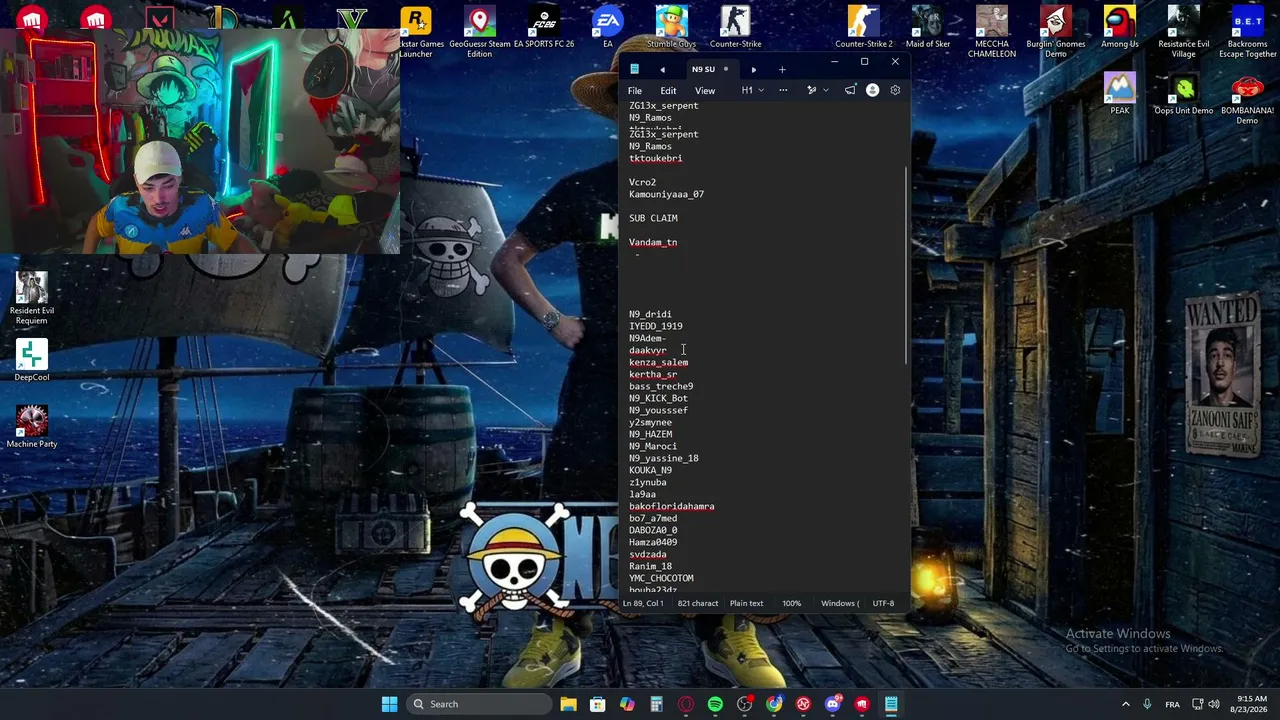Show hidden system tray icons

tap(1125, 704)
